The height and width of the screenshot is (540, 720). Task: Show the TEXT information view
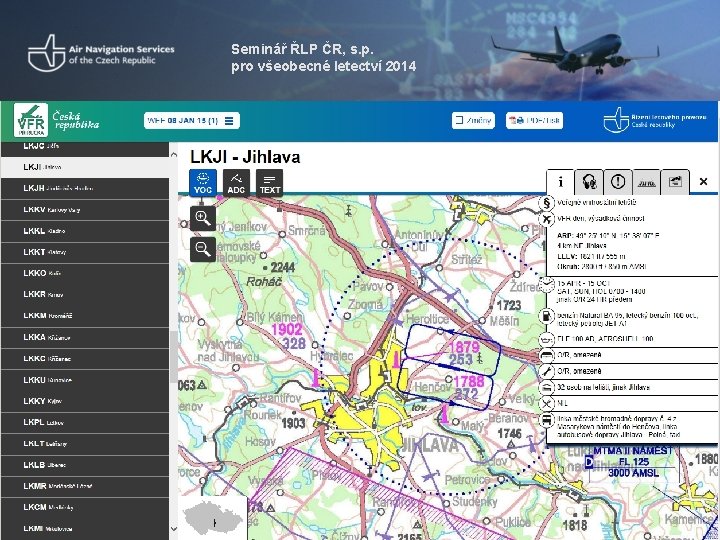tap(270, 183)
